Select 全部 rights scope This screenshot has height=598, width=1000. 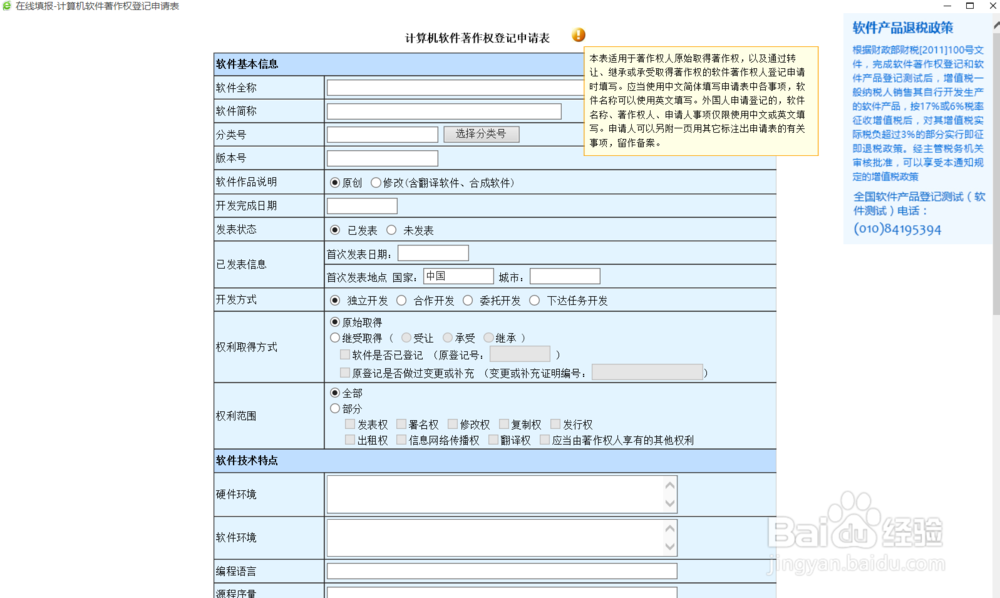coord(335,393)
